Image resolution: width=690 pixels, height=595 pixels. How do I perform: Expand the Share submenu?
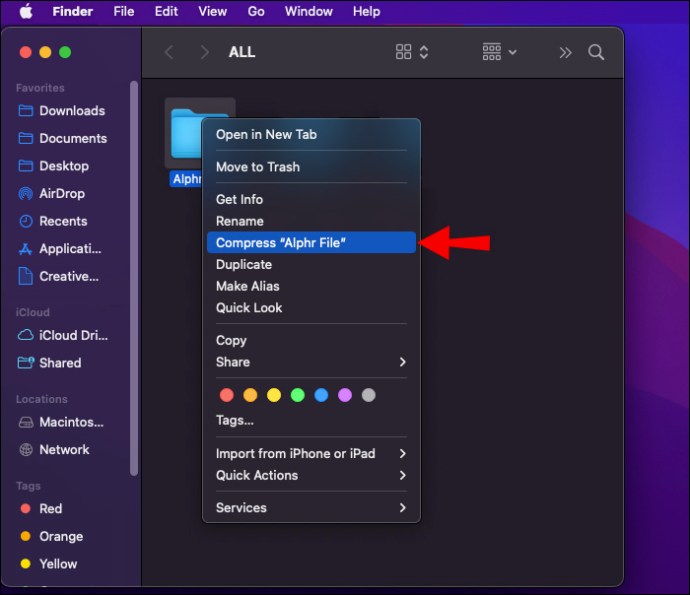(311, 362)
